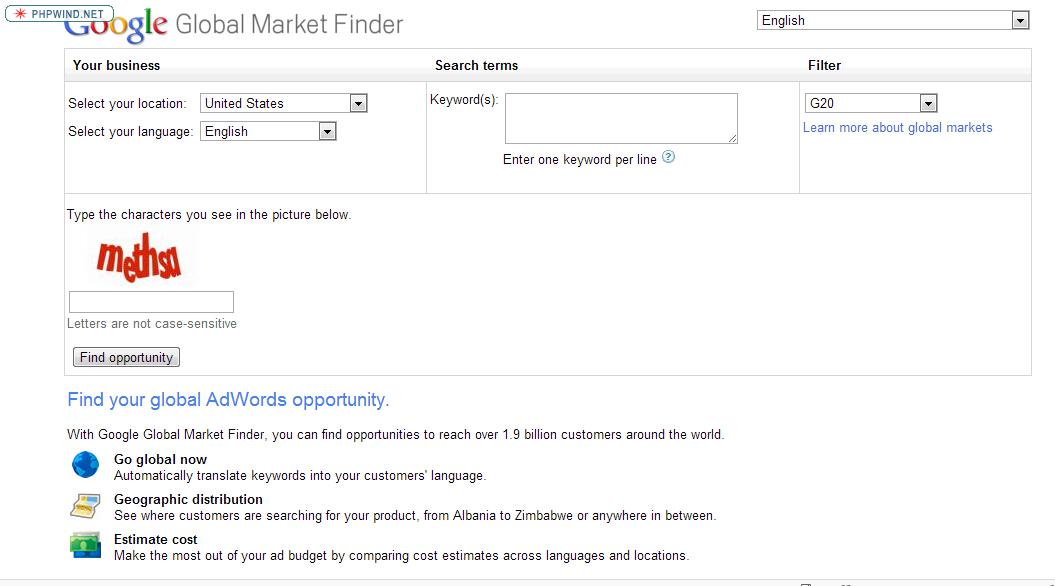Click the green money Estimate cost icon
The height and width of the screenshot is (586, 1055).
(85, 545)
